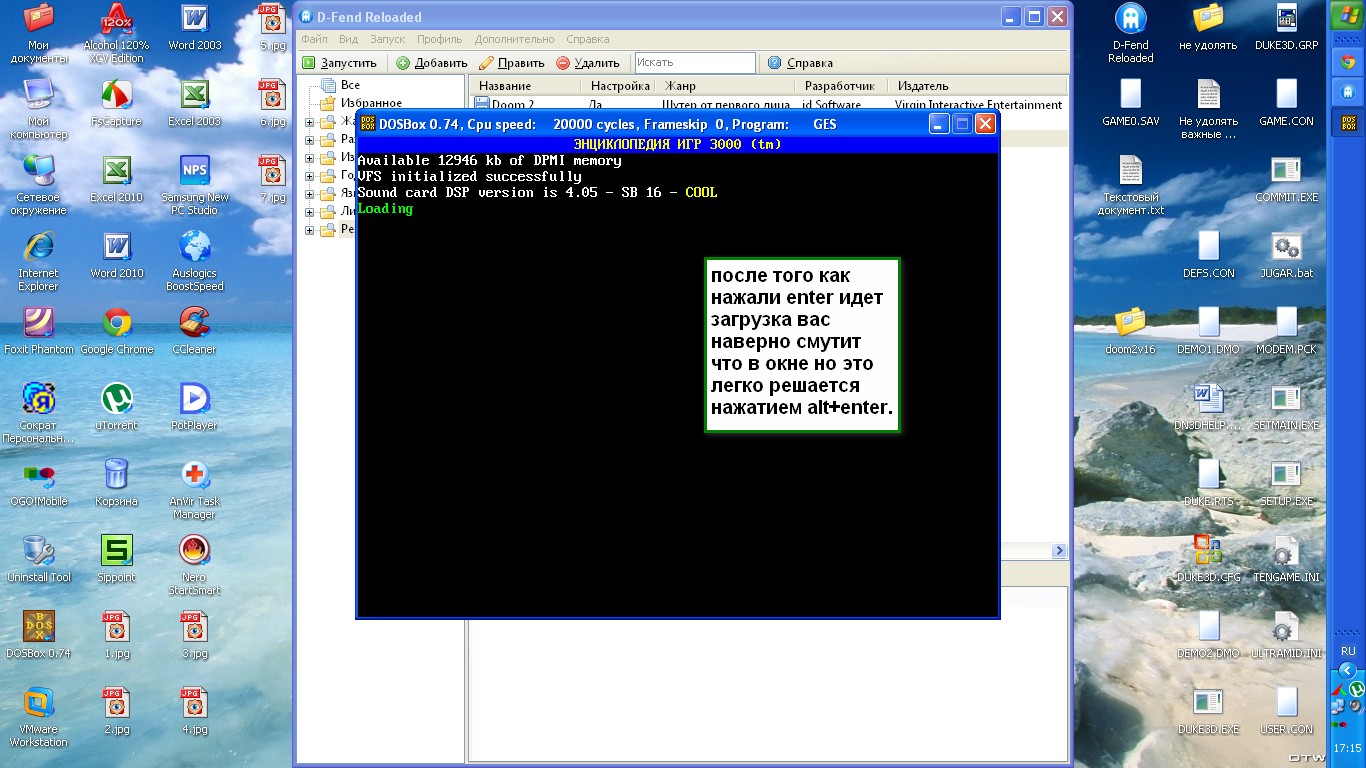Open the Дополнительно menu
This screenshot has width=1366, height=768.
514,39
